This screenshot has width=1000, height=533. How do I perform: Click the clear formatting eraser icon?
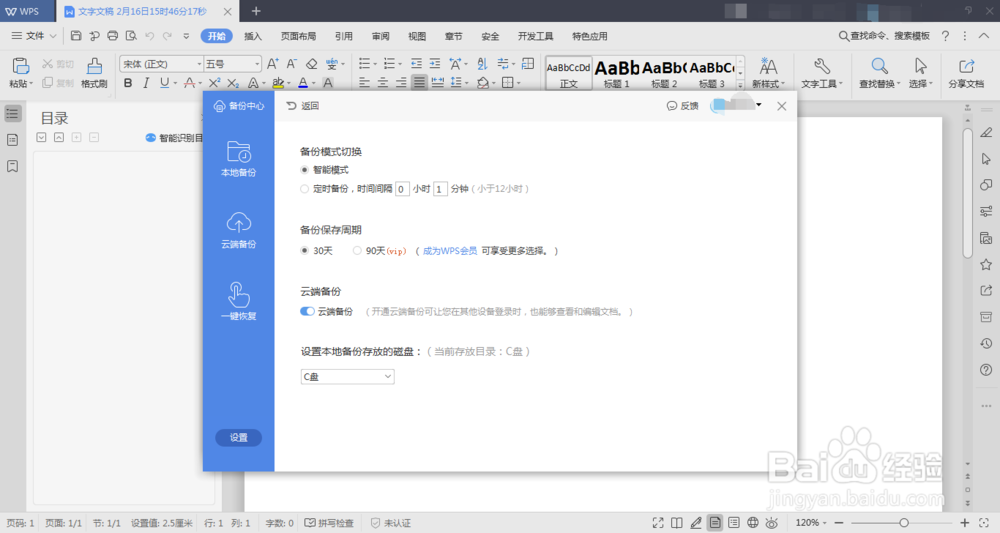311,64
